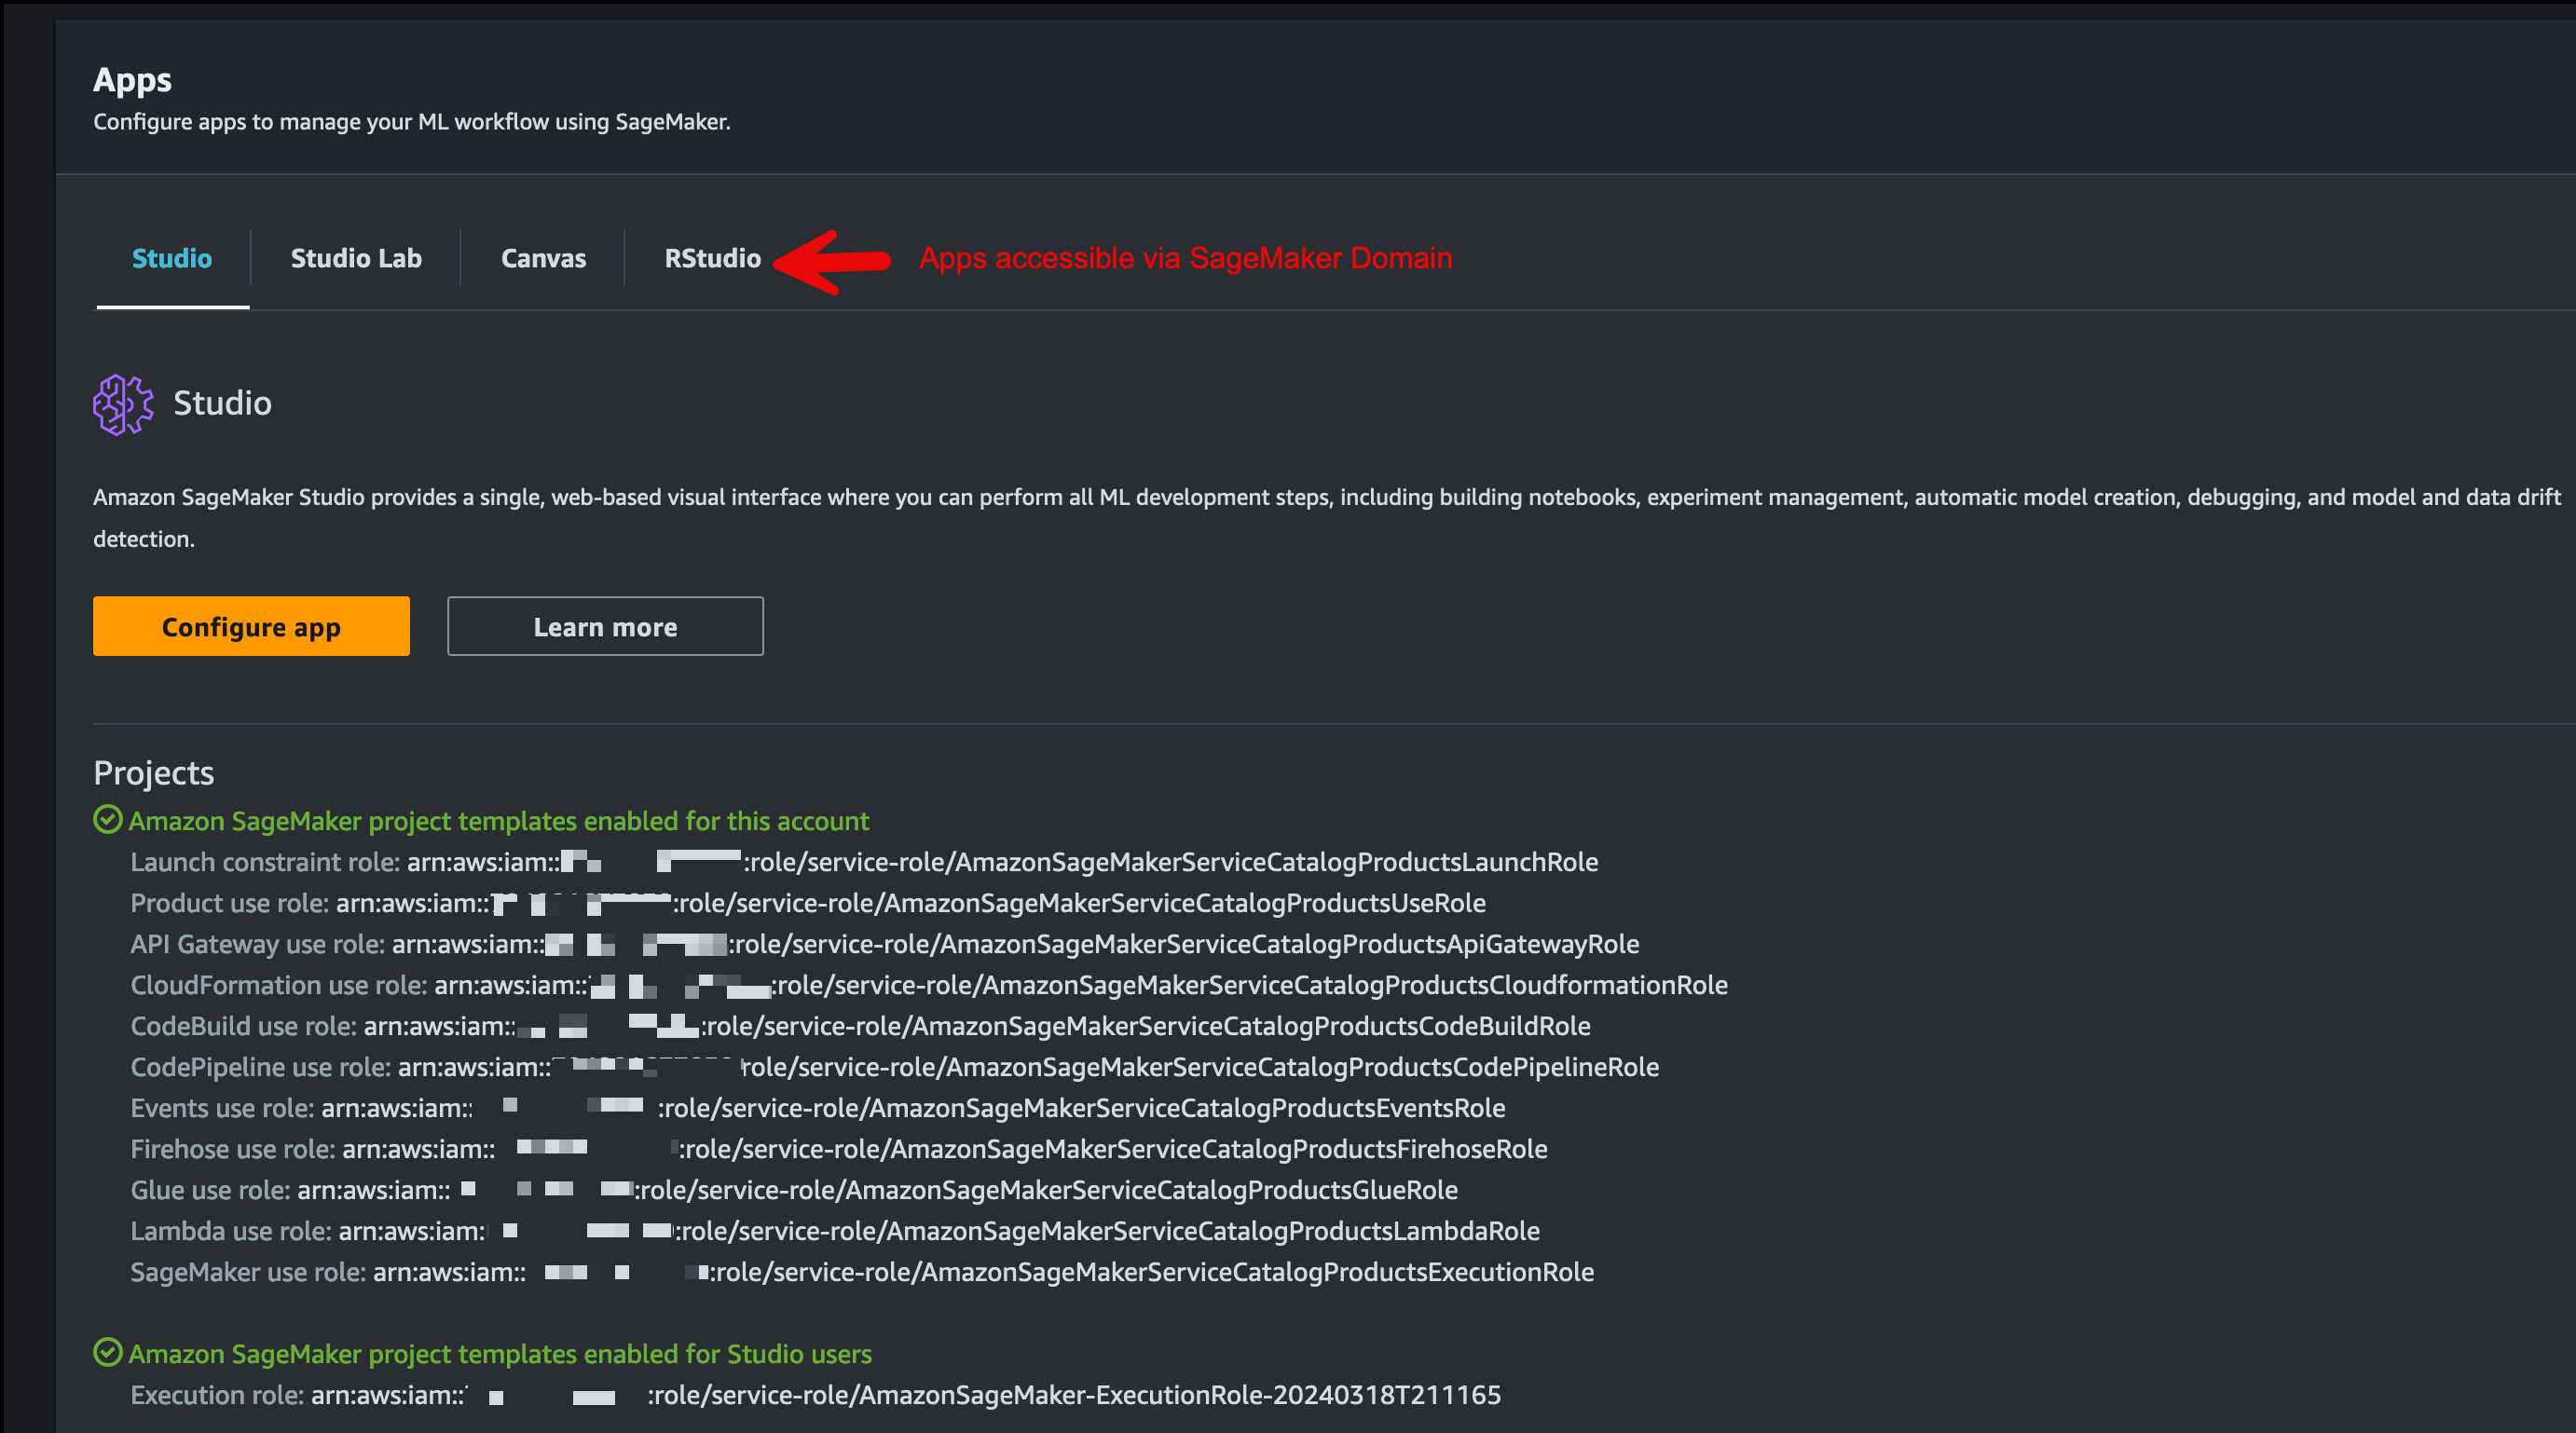Select 'project templates enabled for Studio users' text
The width and height of the screenshot is (2576, 1433).
[620, 1354]
